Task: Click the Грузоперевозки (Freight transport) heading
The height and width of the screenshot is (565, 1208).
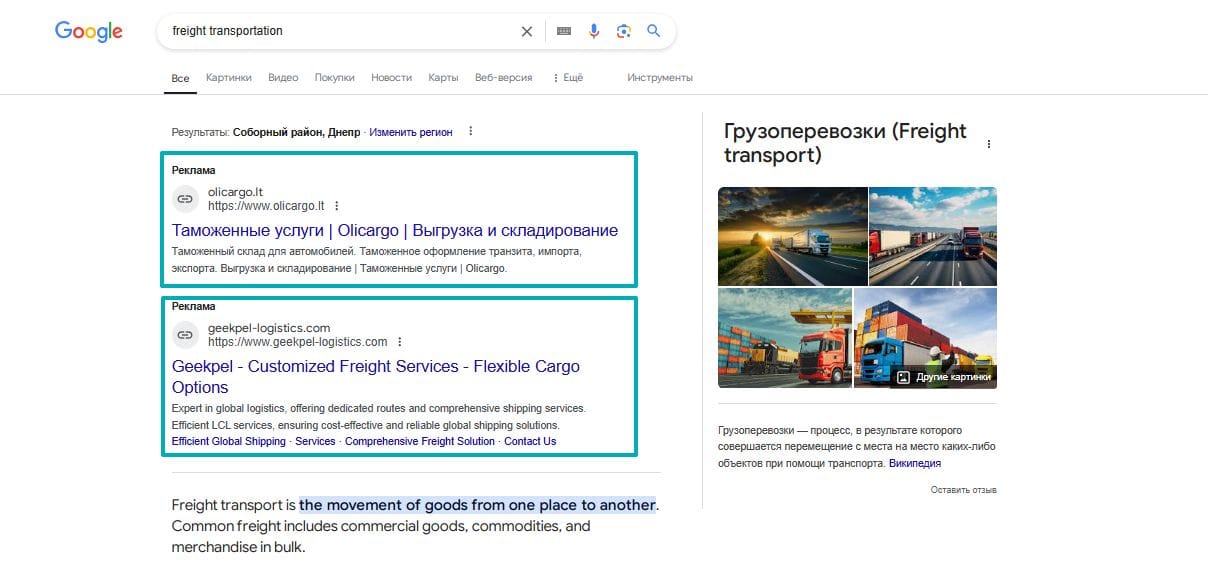Action: (x=845, y=143)
